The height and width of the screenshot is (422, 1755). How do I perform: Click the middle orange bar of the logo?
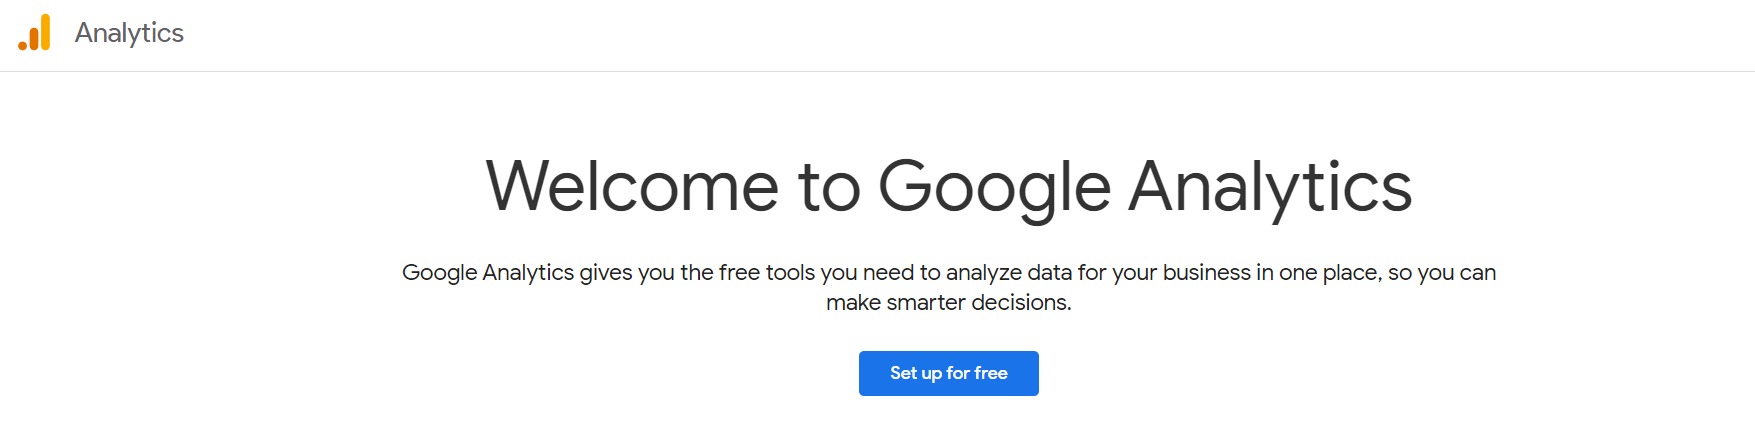pyautogui.click(x=34, y=38)
